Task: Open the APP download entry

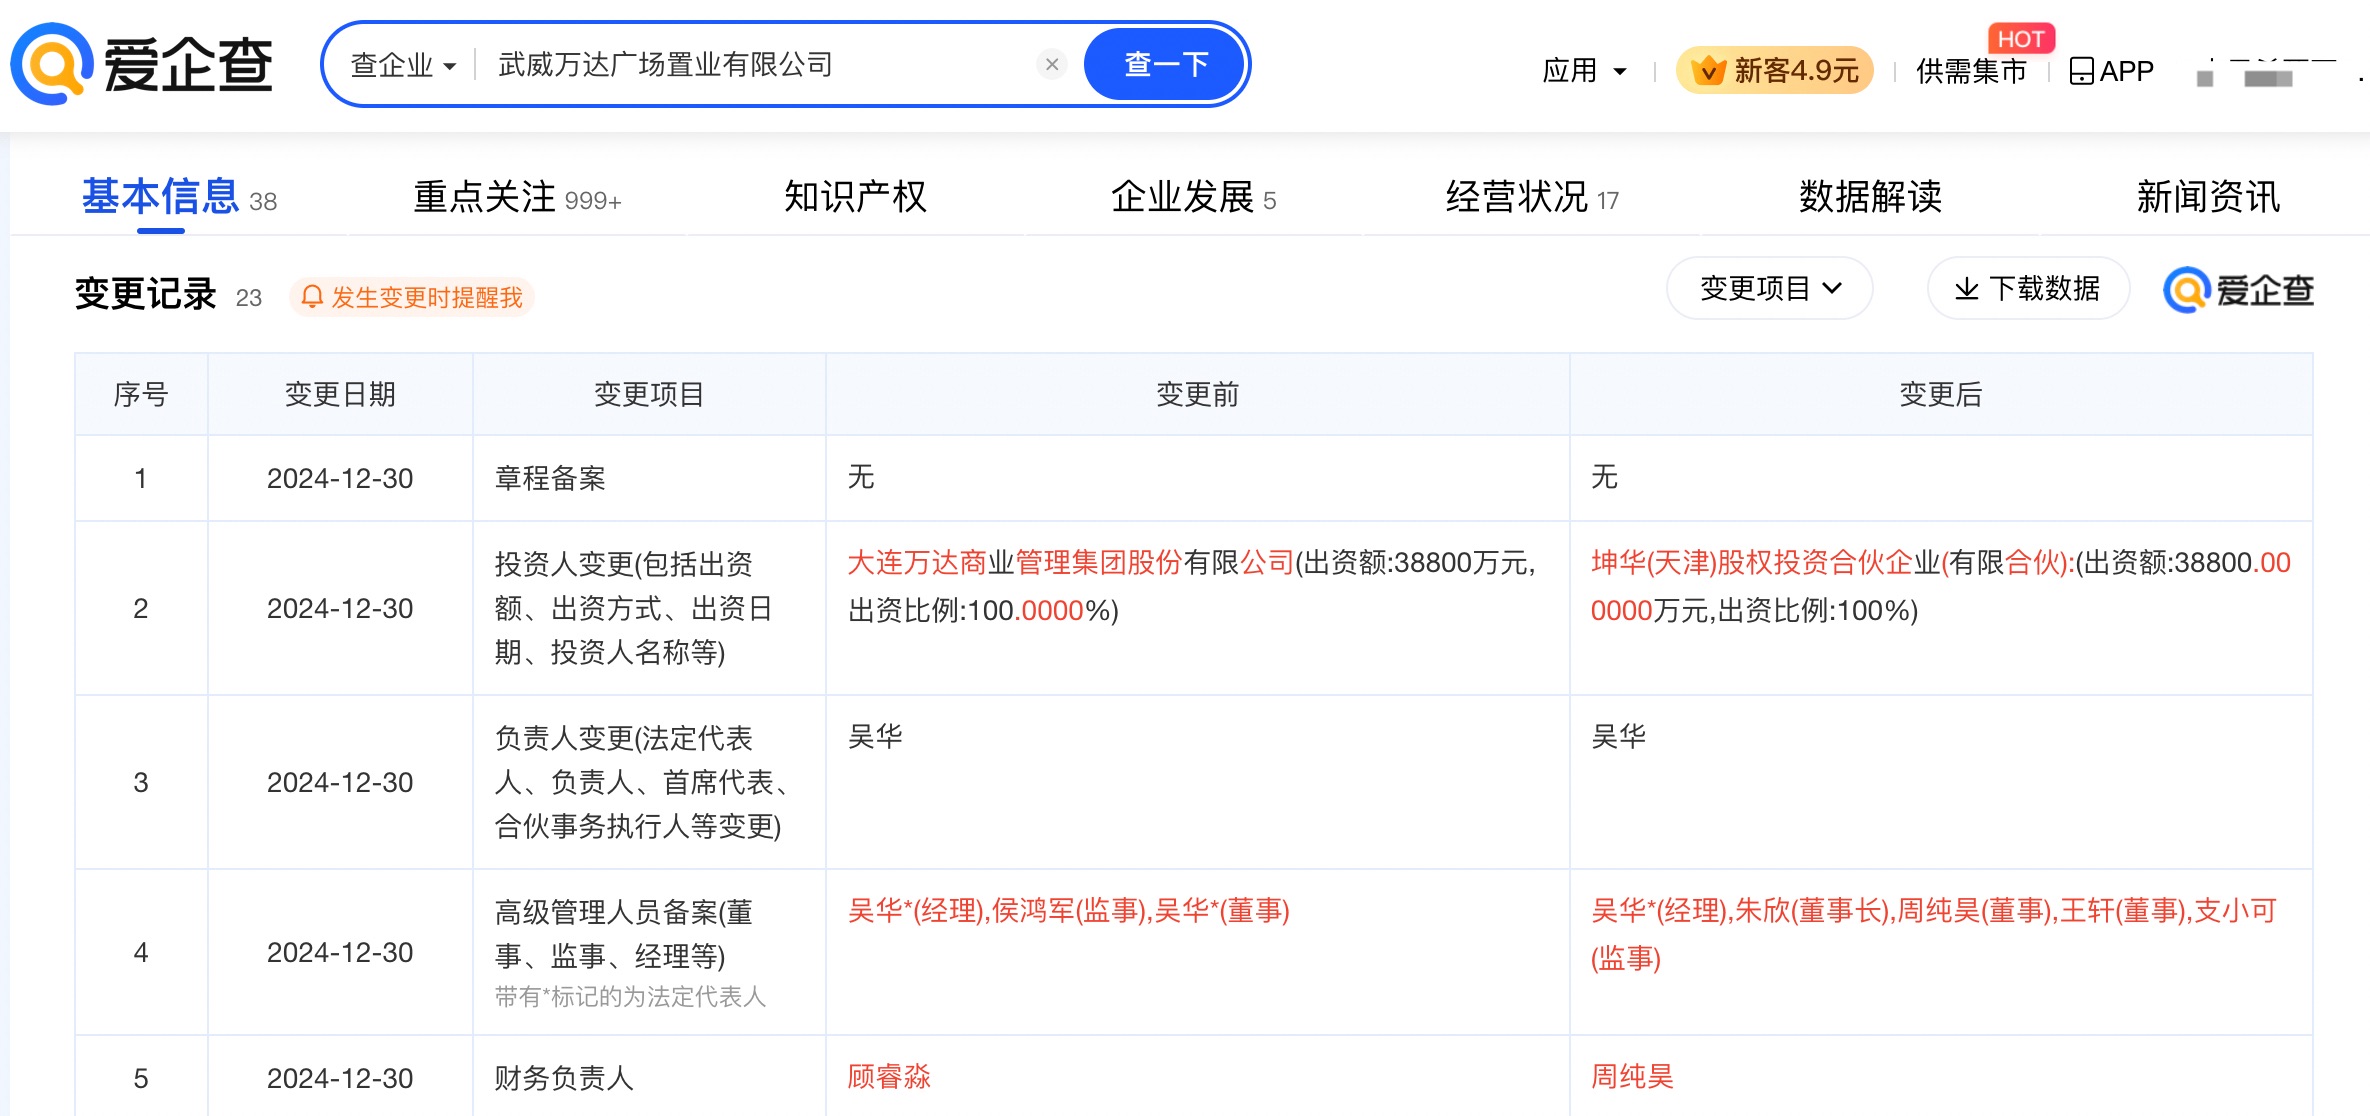Action: [x=2110, y=70]
